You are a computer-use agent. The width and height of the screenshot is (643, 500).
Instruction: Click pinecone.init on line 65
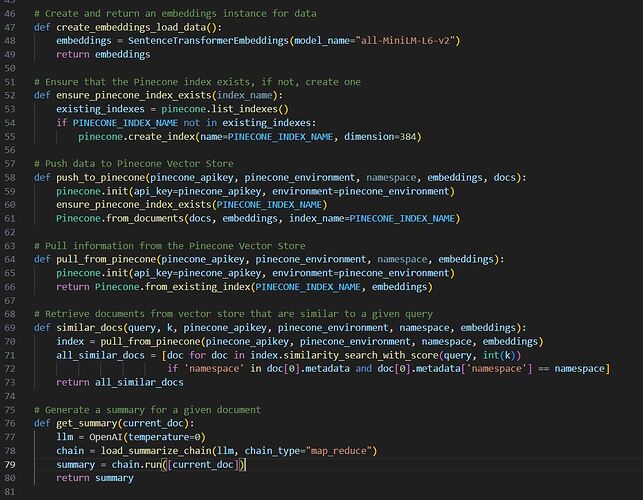[x=92, y=273]
